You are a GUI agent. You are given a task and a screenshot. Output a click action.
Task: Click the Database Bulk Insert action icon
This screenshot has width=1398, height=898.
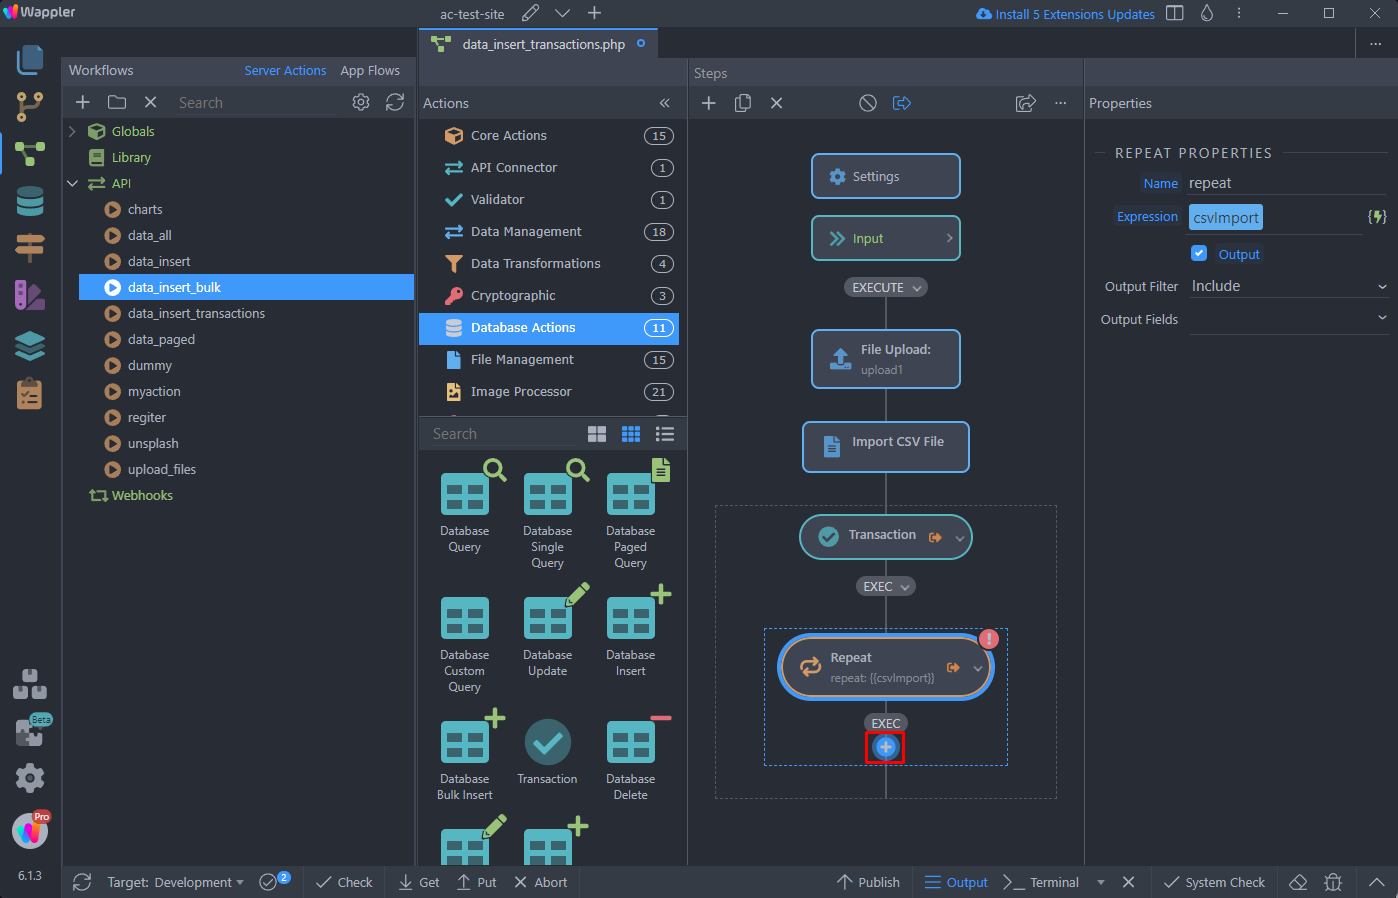[465, 742]
